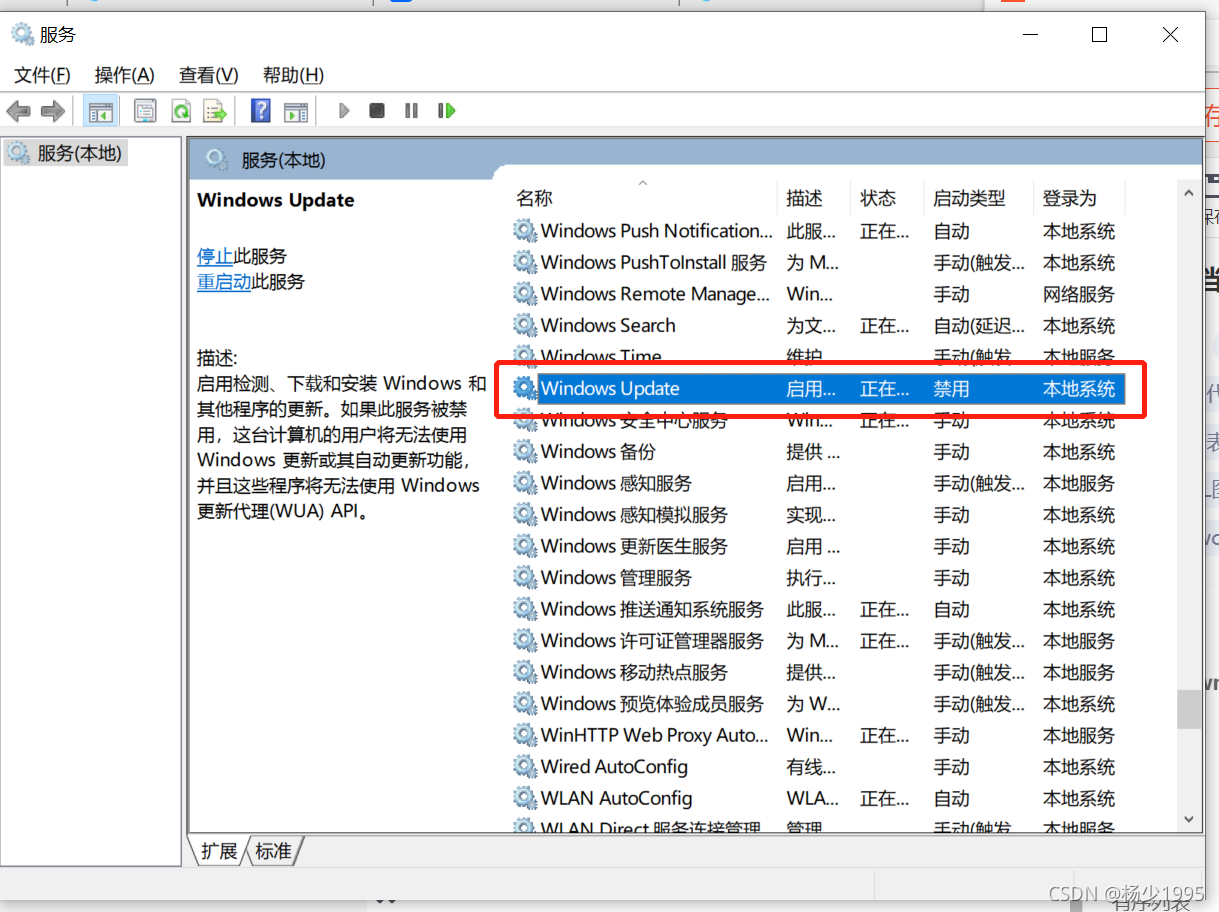Click the Back arrow toolbar icon

(x=19, y=111)
